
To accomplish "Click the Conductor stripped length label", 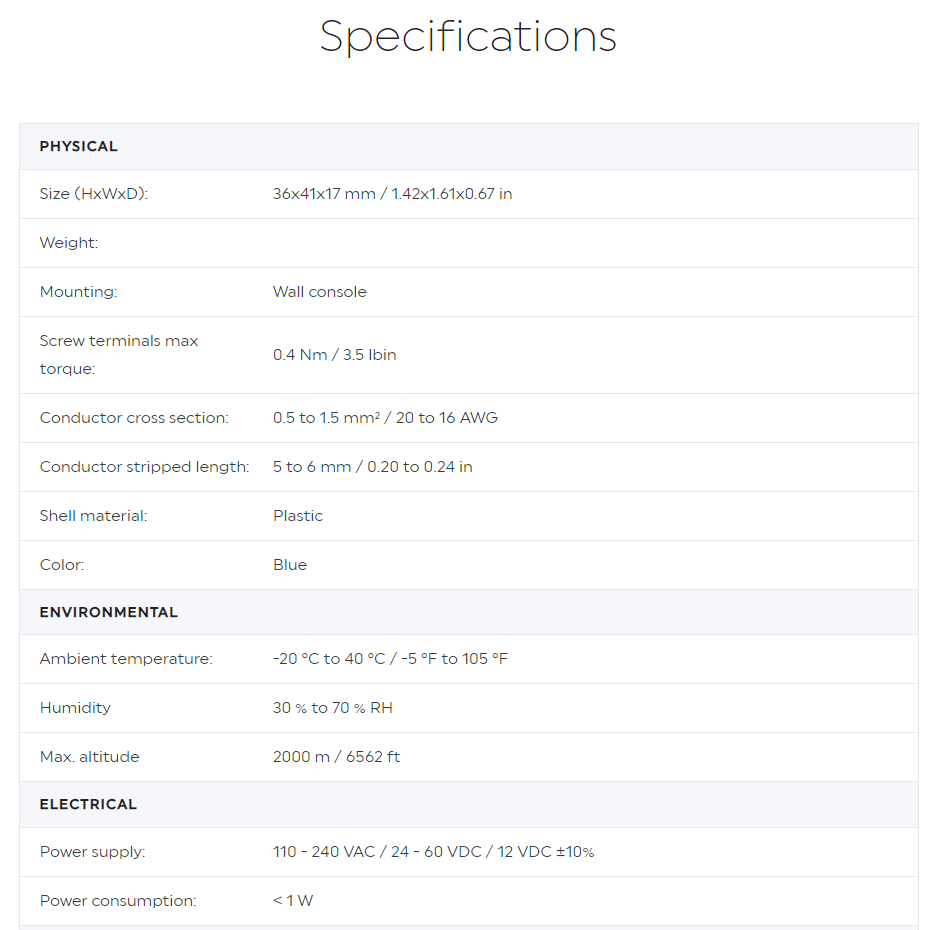I will (x=144, y=467).
